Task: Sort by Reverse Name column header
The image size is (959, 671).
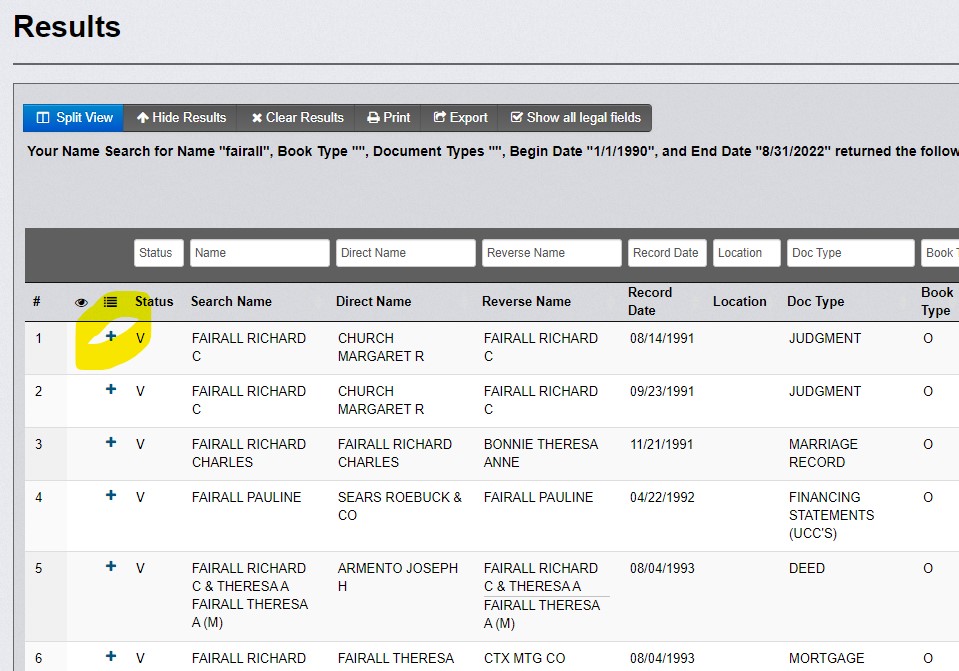Action: 527,302
